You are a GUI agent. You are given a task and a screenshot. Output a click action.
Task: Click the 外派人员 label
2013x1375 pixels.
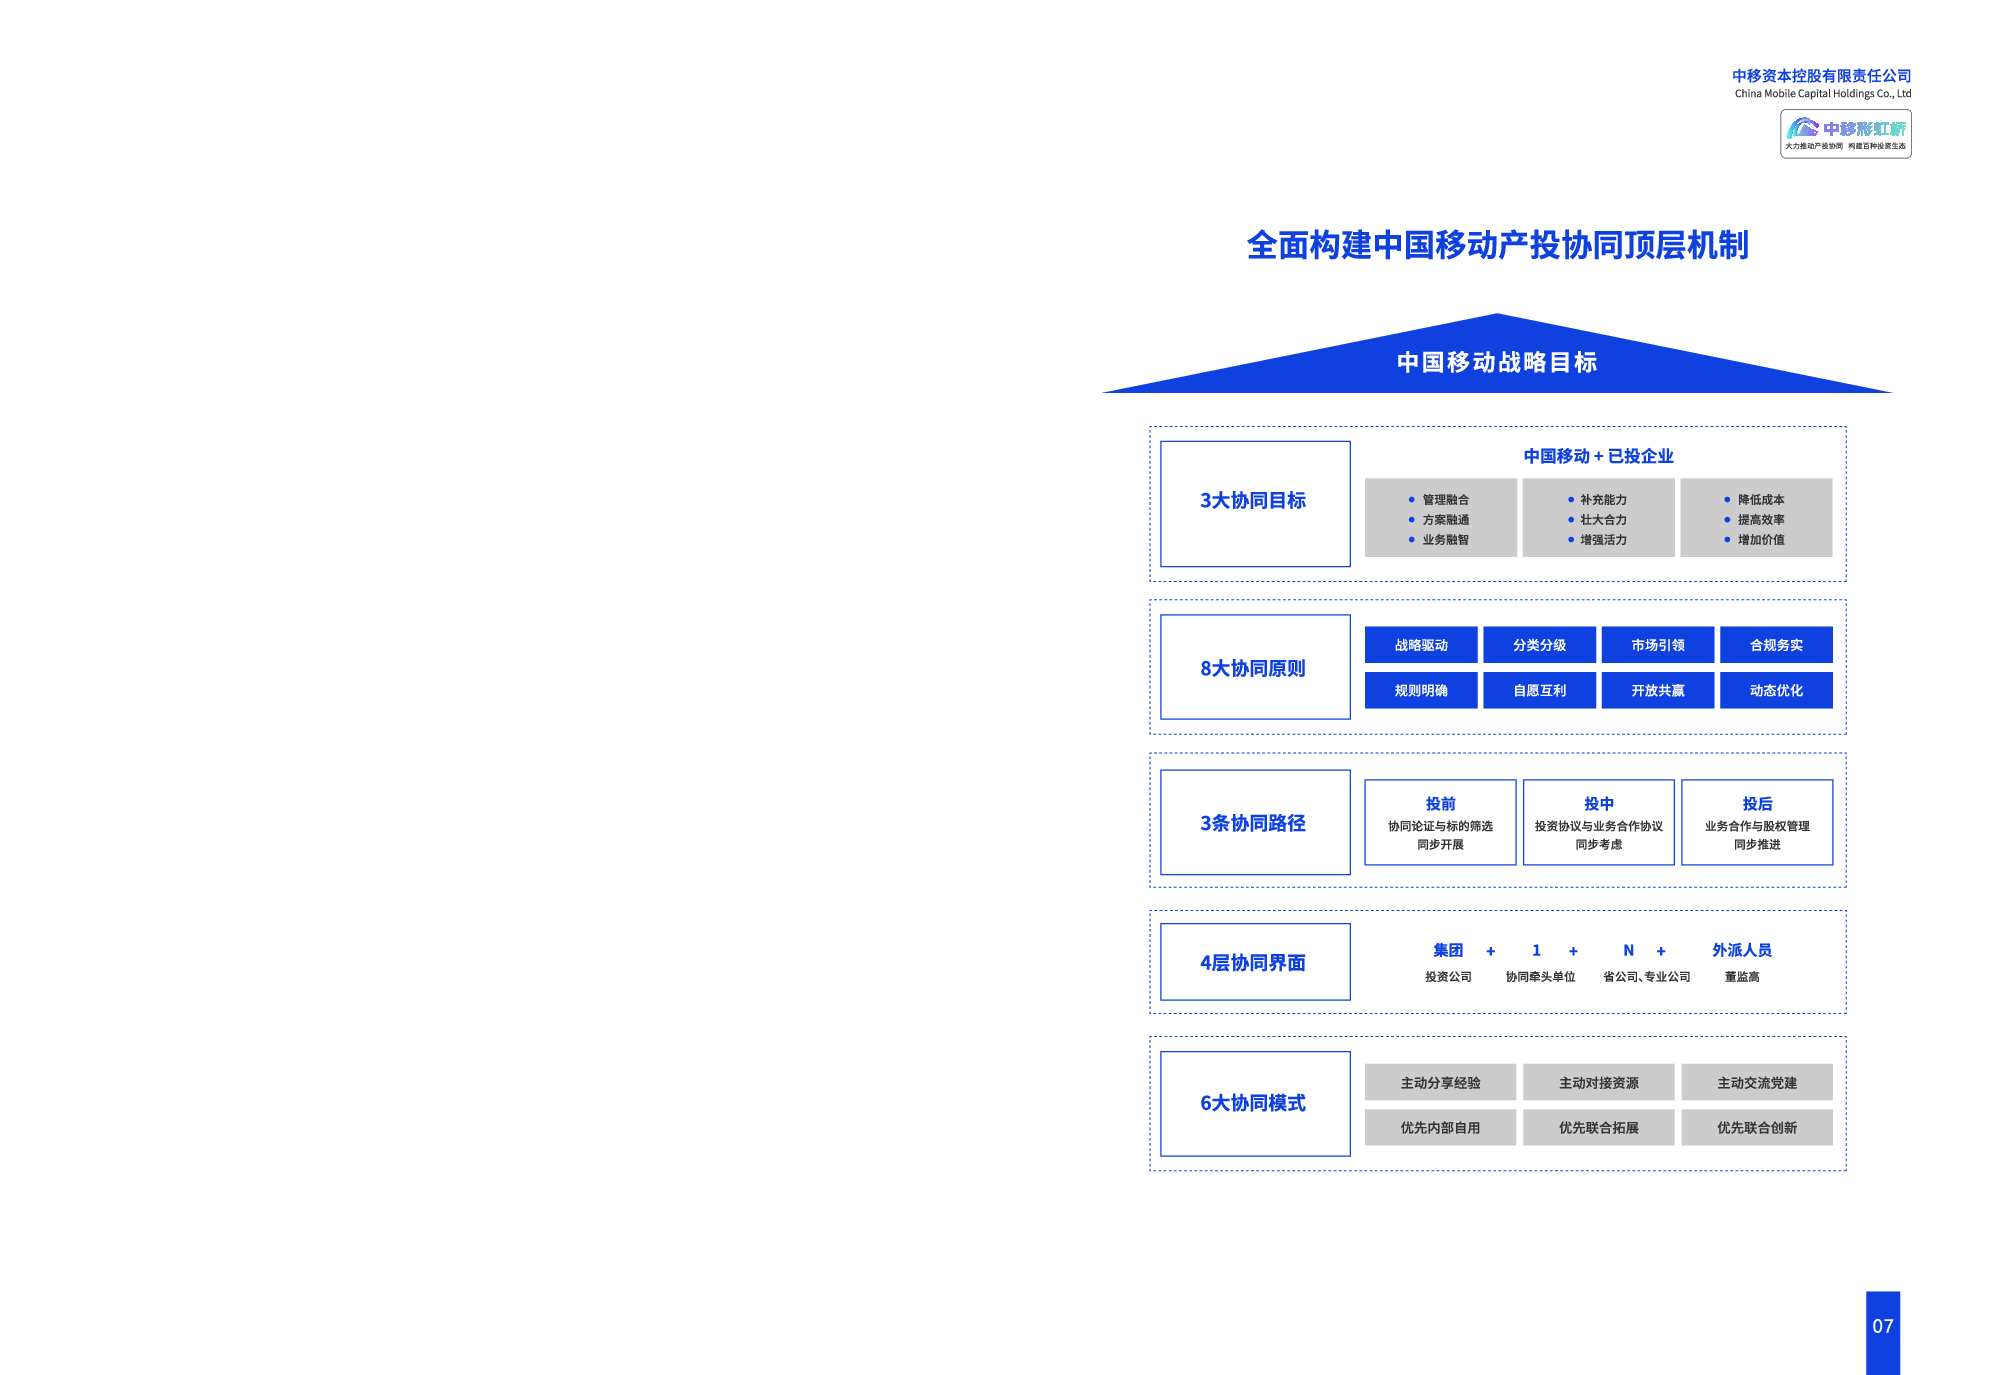click(1741, 950)
